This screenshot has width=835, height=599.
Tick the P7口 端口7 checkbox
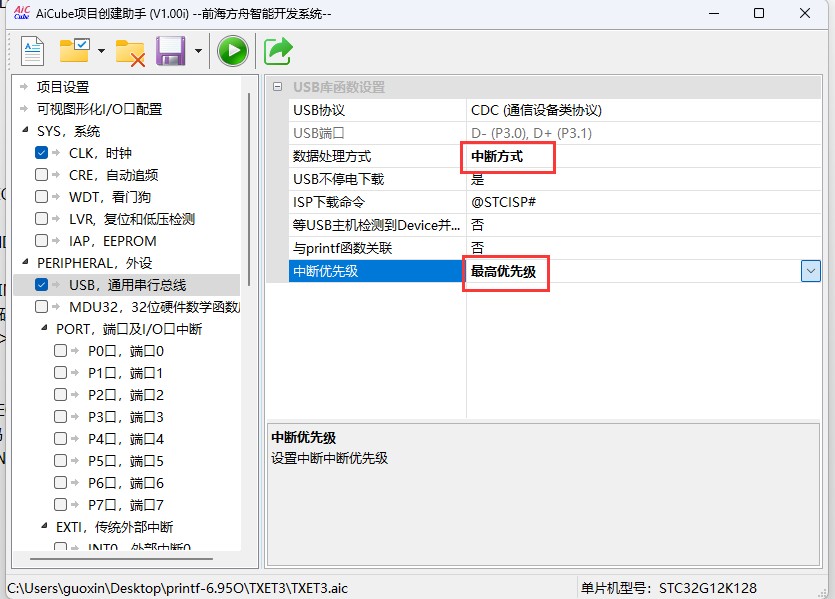point(60,505)
